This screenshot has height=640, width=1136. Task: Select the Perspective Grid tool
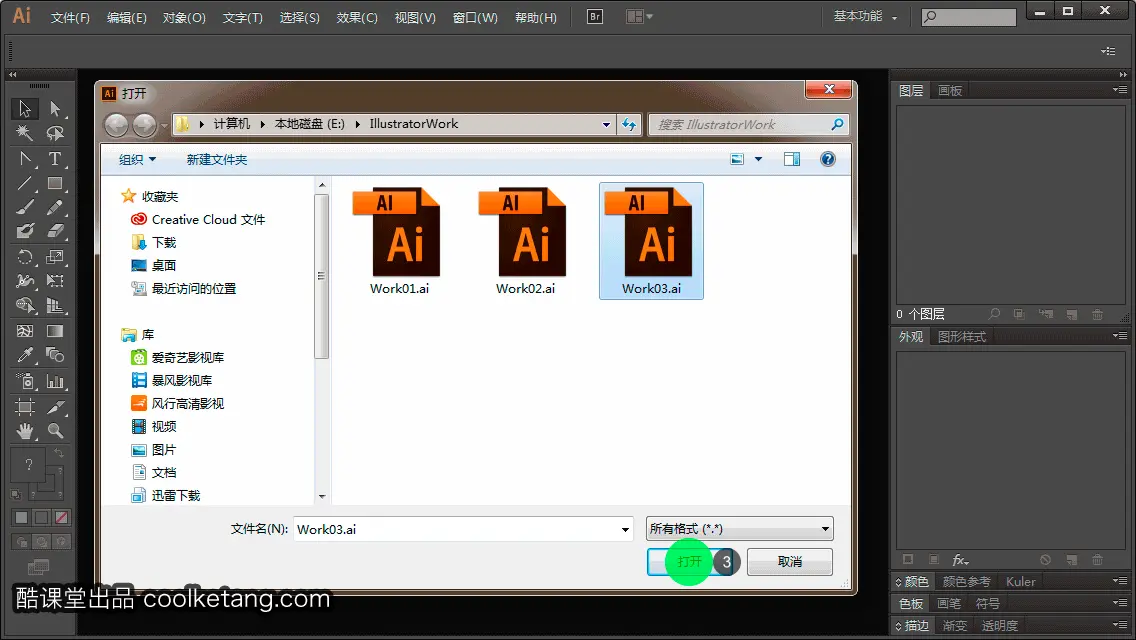point(55,305)
